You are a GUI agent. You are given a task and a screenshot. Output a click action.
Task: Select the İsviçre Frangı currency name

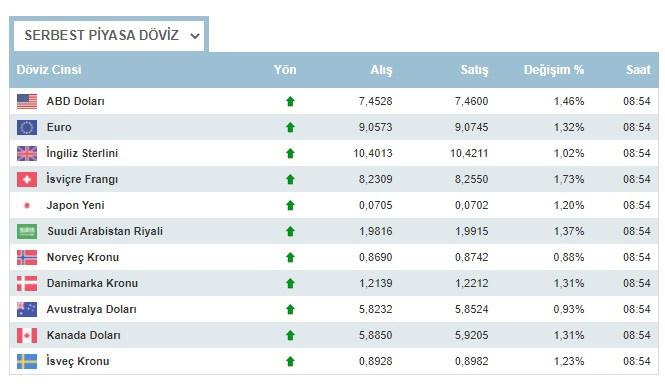coord(82,179)
